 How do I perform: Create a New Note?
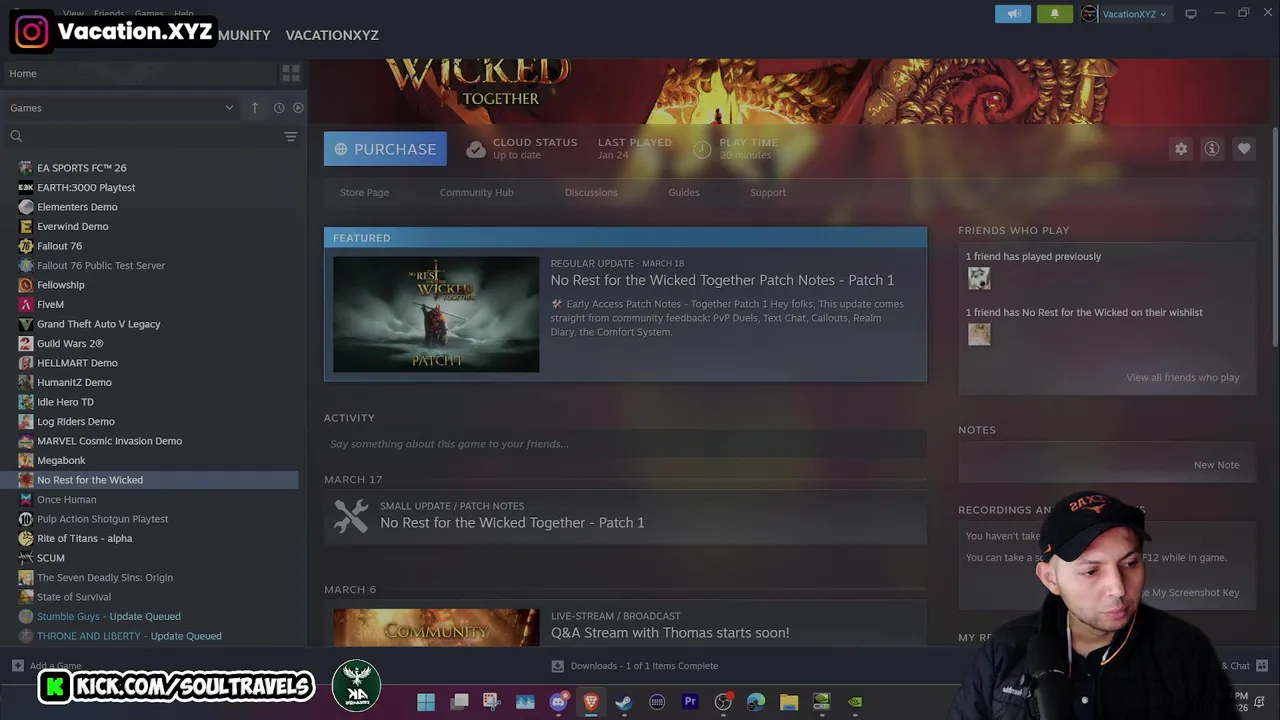tap(1216, 465)
